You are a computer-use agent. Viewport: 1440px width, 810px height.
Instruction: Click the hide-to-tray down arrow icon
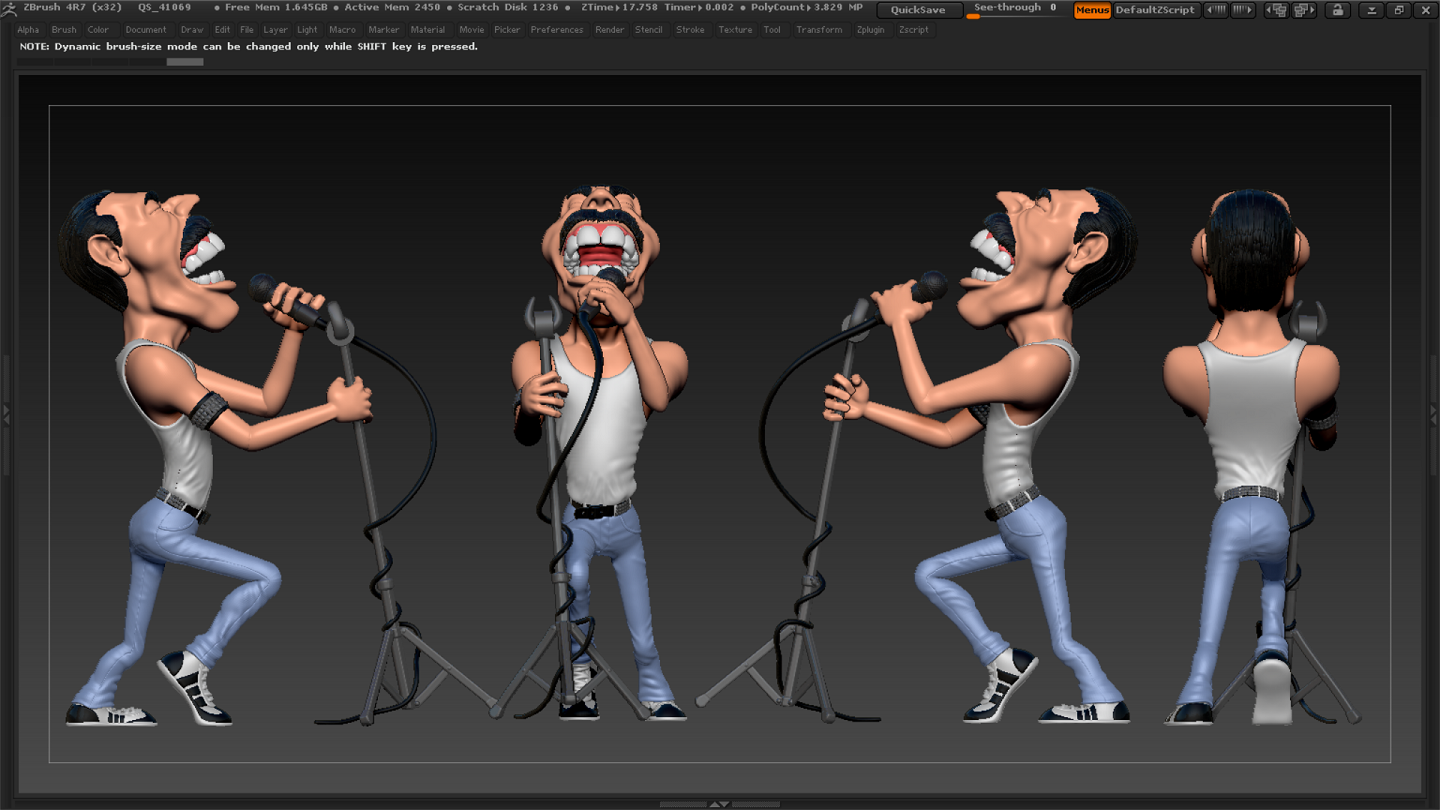coord(1372,10)
